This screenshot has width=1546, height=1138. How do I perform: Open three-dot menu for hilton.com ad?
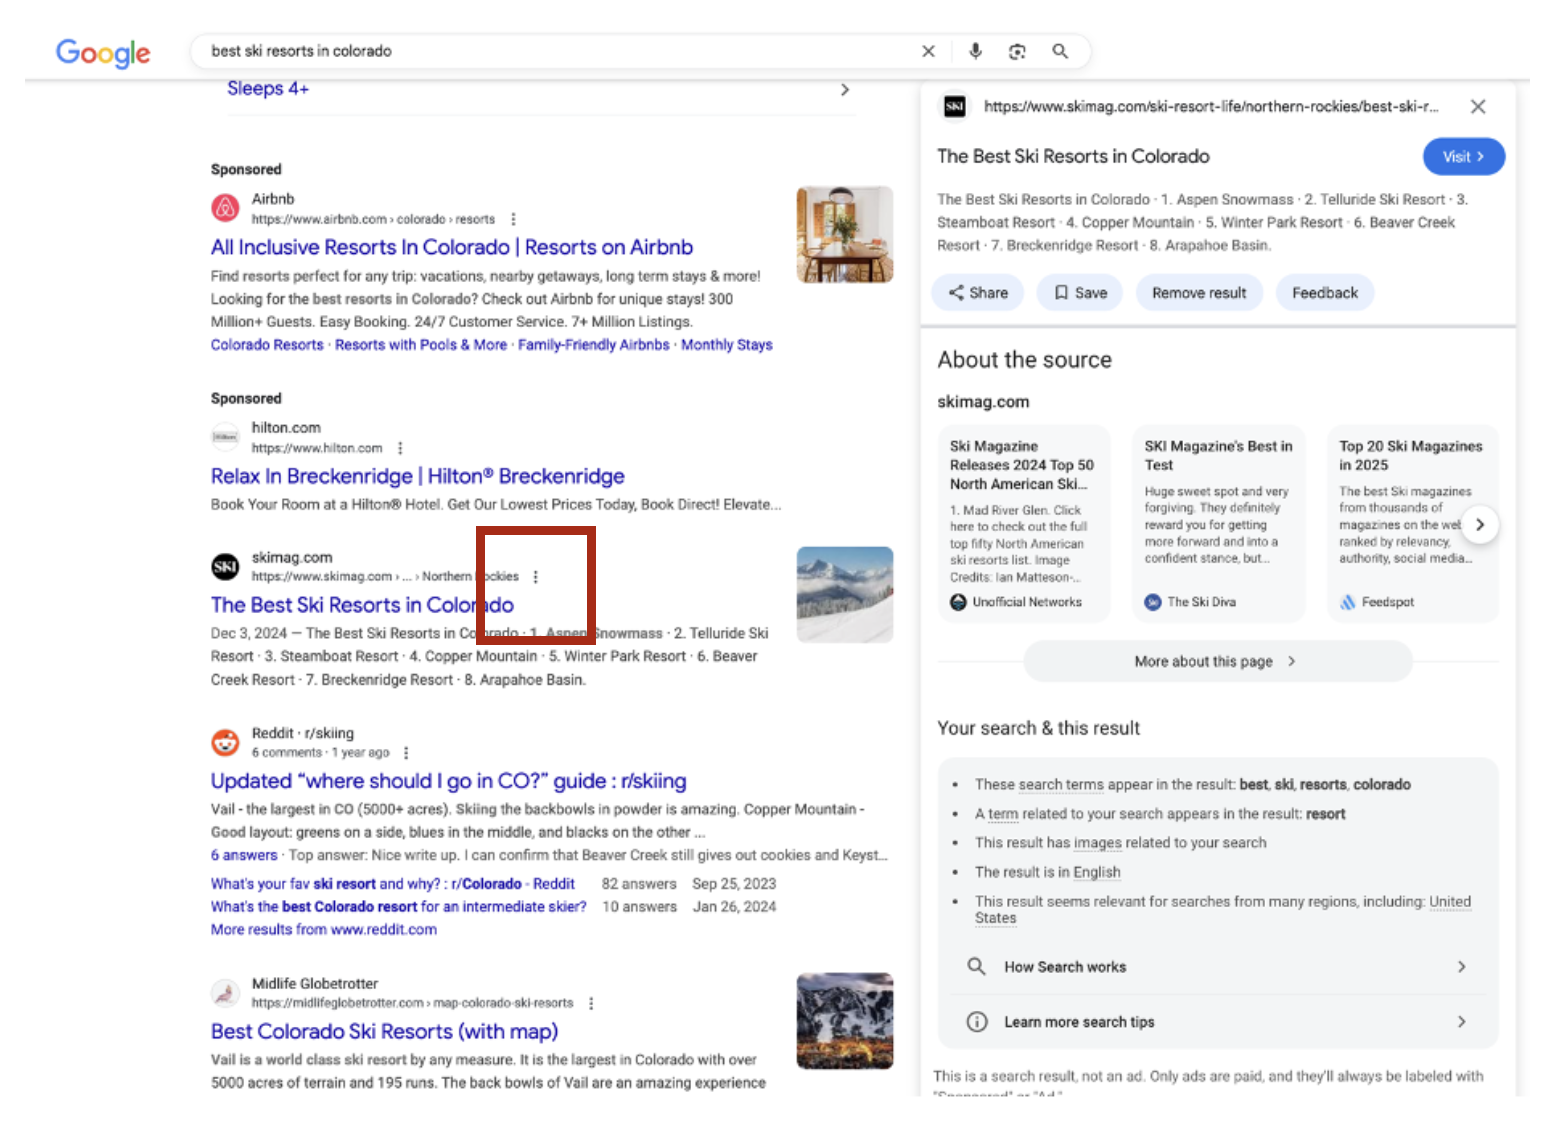(400, 448)
